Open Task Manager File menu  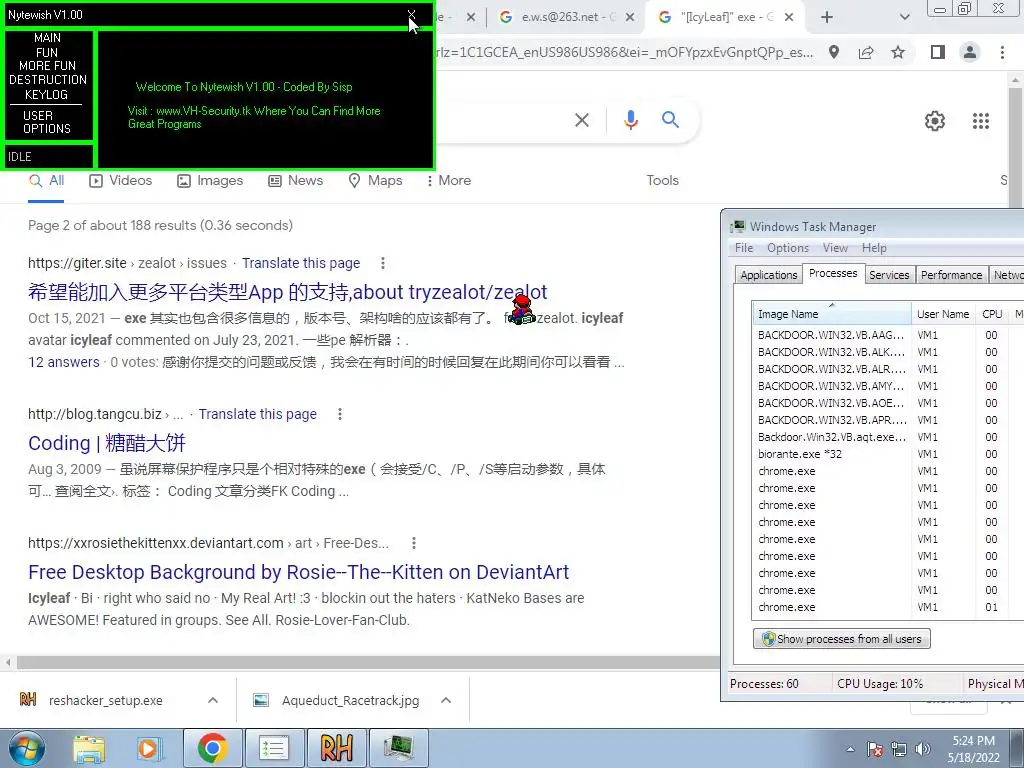coord(744,248)
